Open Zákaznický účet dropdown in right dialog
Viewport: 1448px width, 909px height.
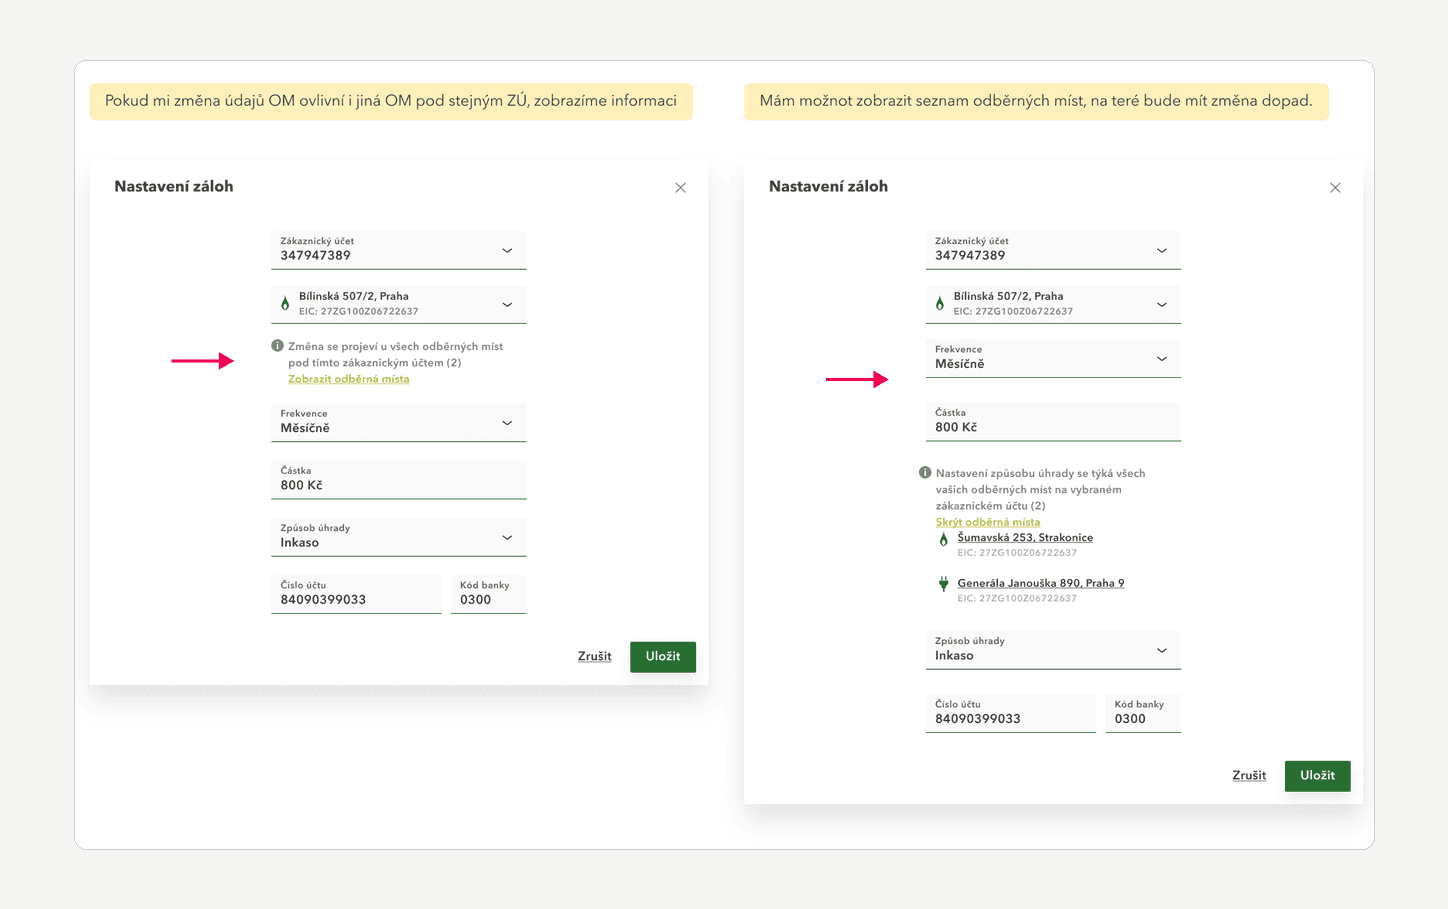point(1053,250)
